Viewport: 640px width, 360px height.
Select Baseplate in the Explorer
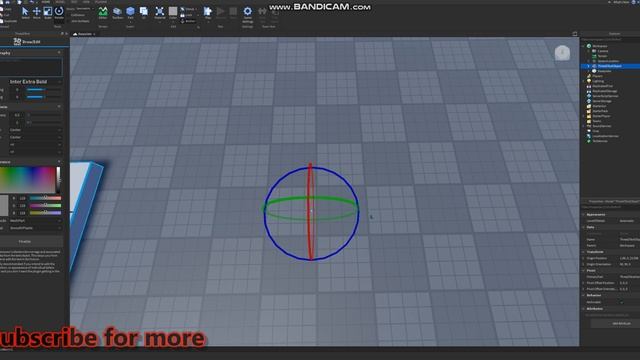pyautogui.click(x=604, y=71)
